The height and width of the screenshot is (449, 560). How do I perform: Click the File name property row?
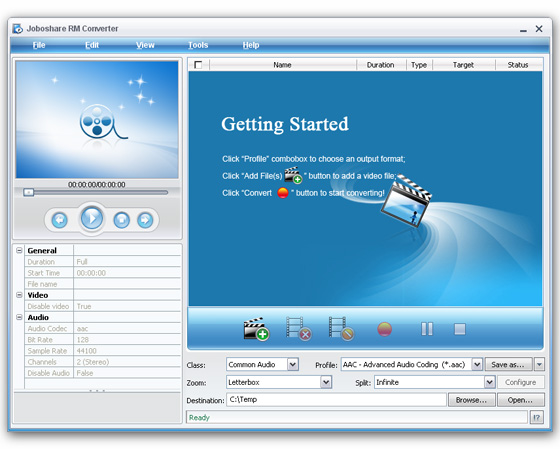coord(103,284)
